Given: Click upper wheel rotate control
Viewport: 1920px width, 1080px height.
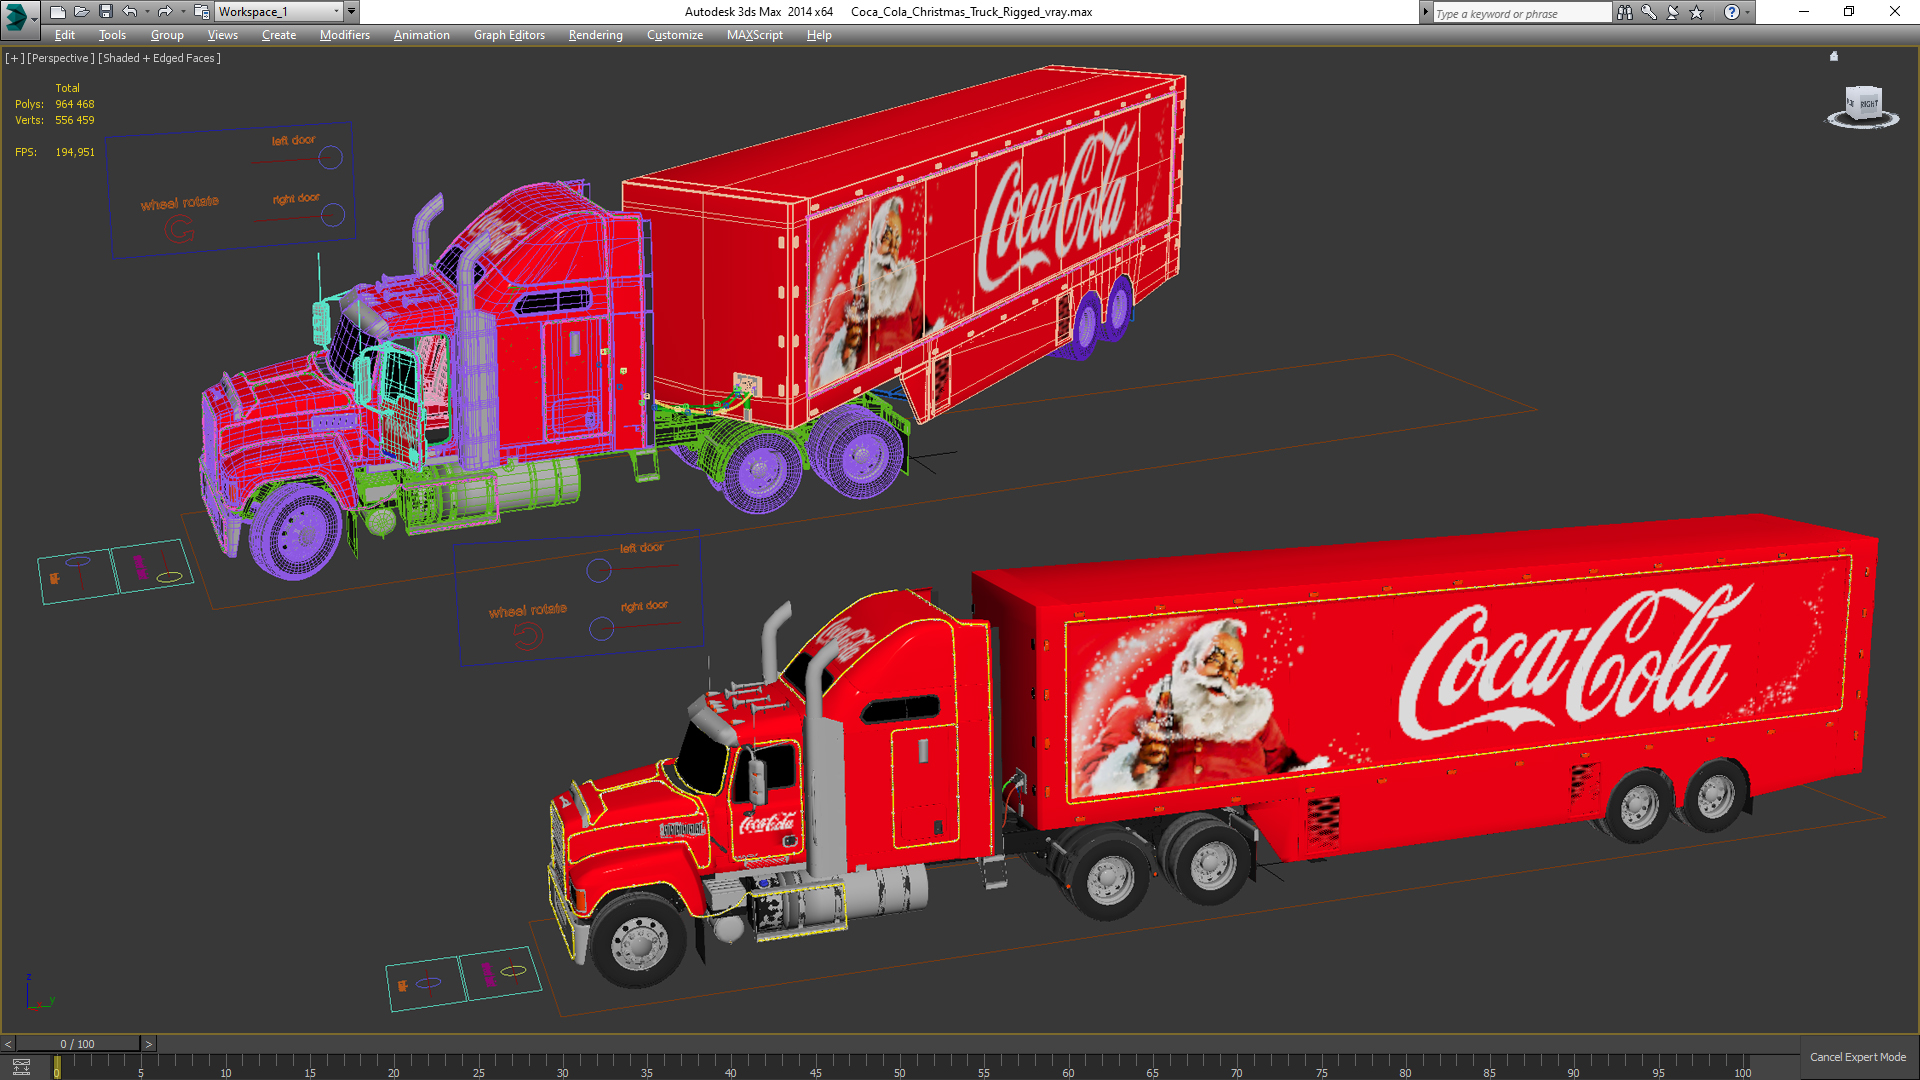Looking at the screenshot, I should click(180, 231).
